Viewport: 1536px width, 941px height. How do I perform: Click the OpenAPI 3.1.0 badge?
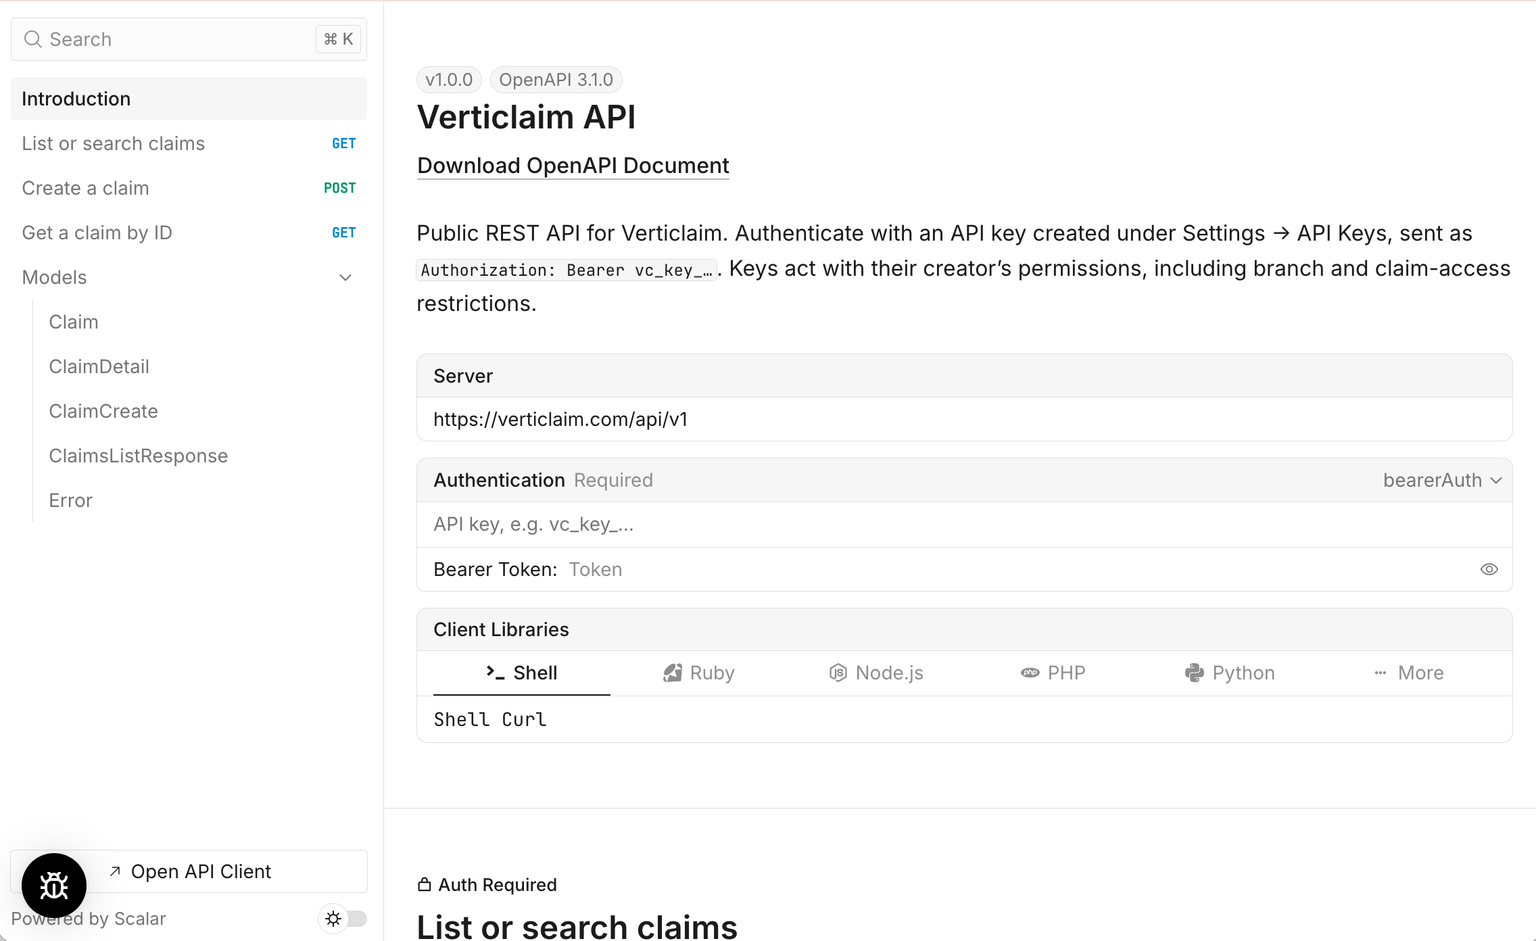point(556,80)
